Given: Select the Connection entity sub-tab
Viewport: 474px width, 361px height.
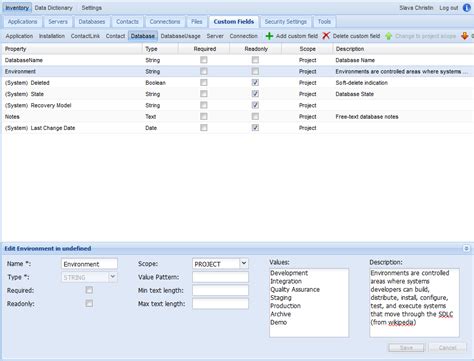Looking at the screenshot, I should 244,36.
